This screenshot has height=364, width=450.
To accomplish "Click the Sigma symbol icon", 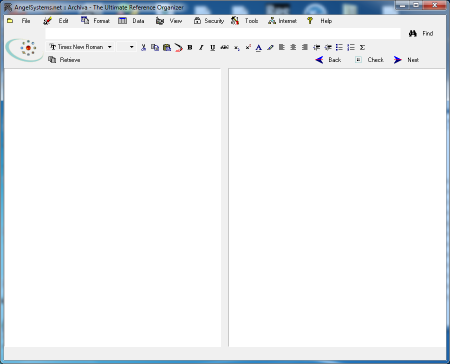I will tap(362, 47).
